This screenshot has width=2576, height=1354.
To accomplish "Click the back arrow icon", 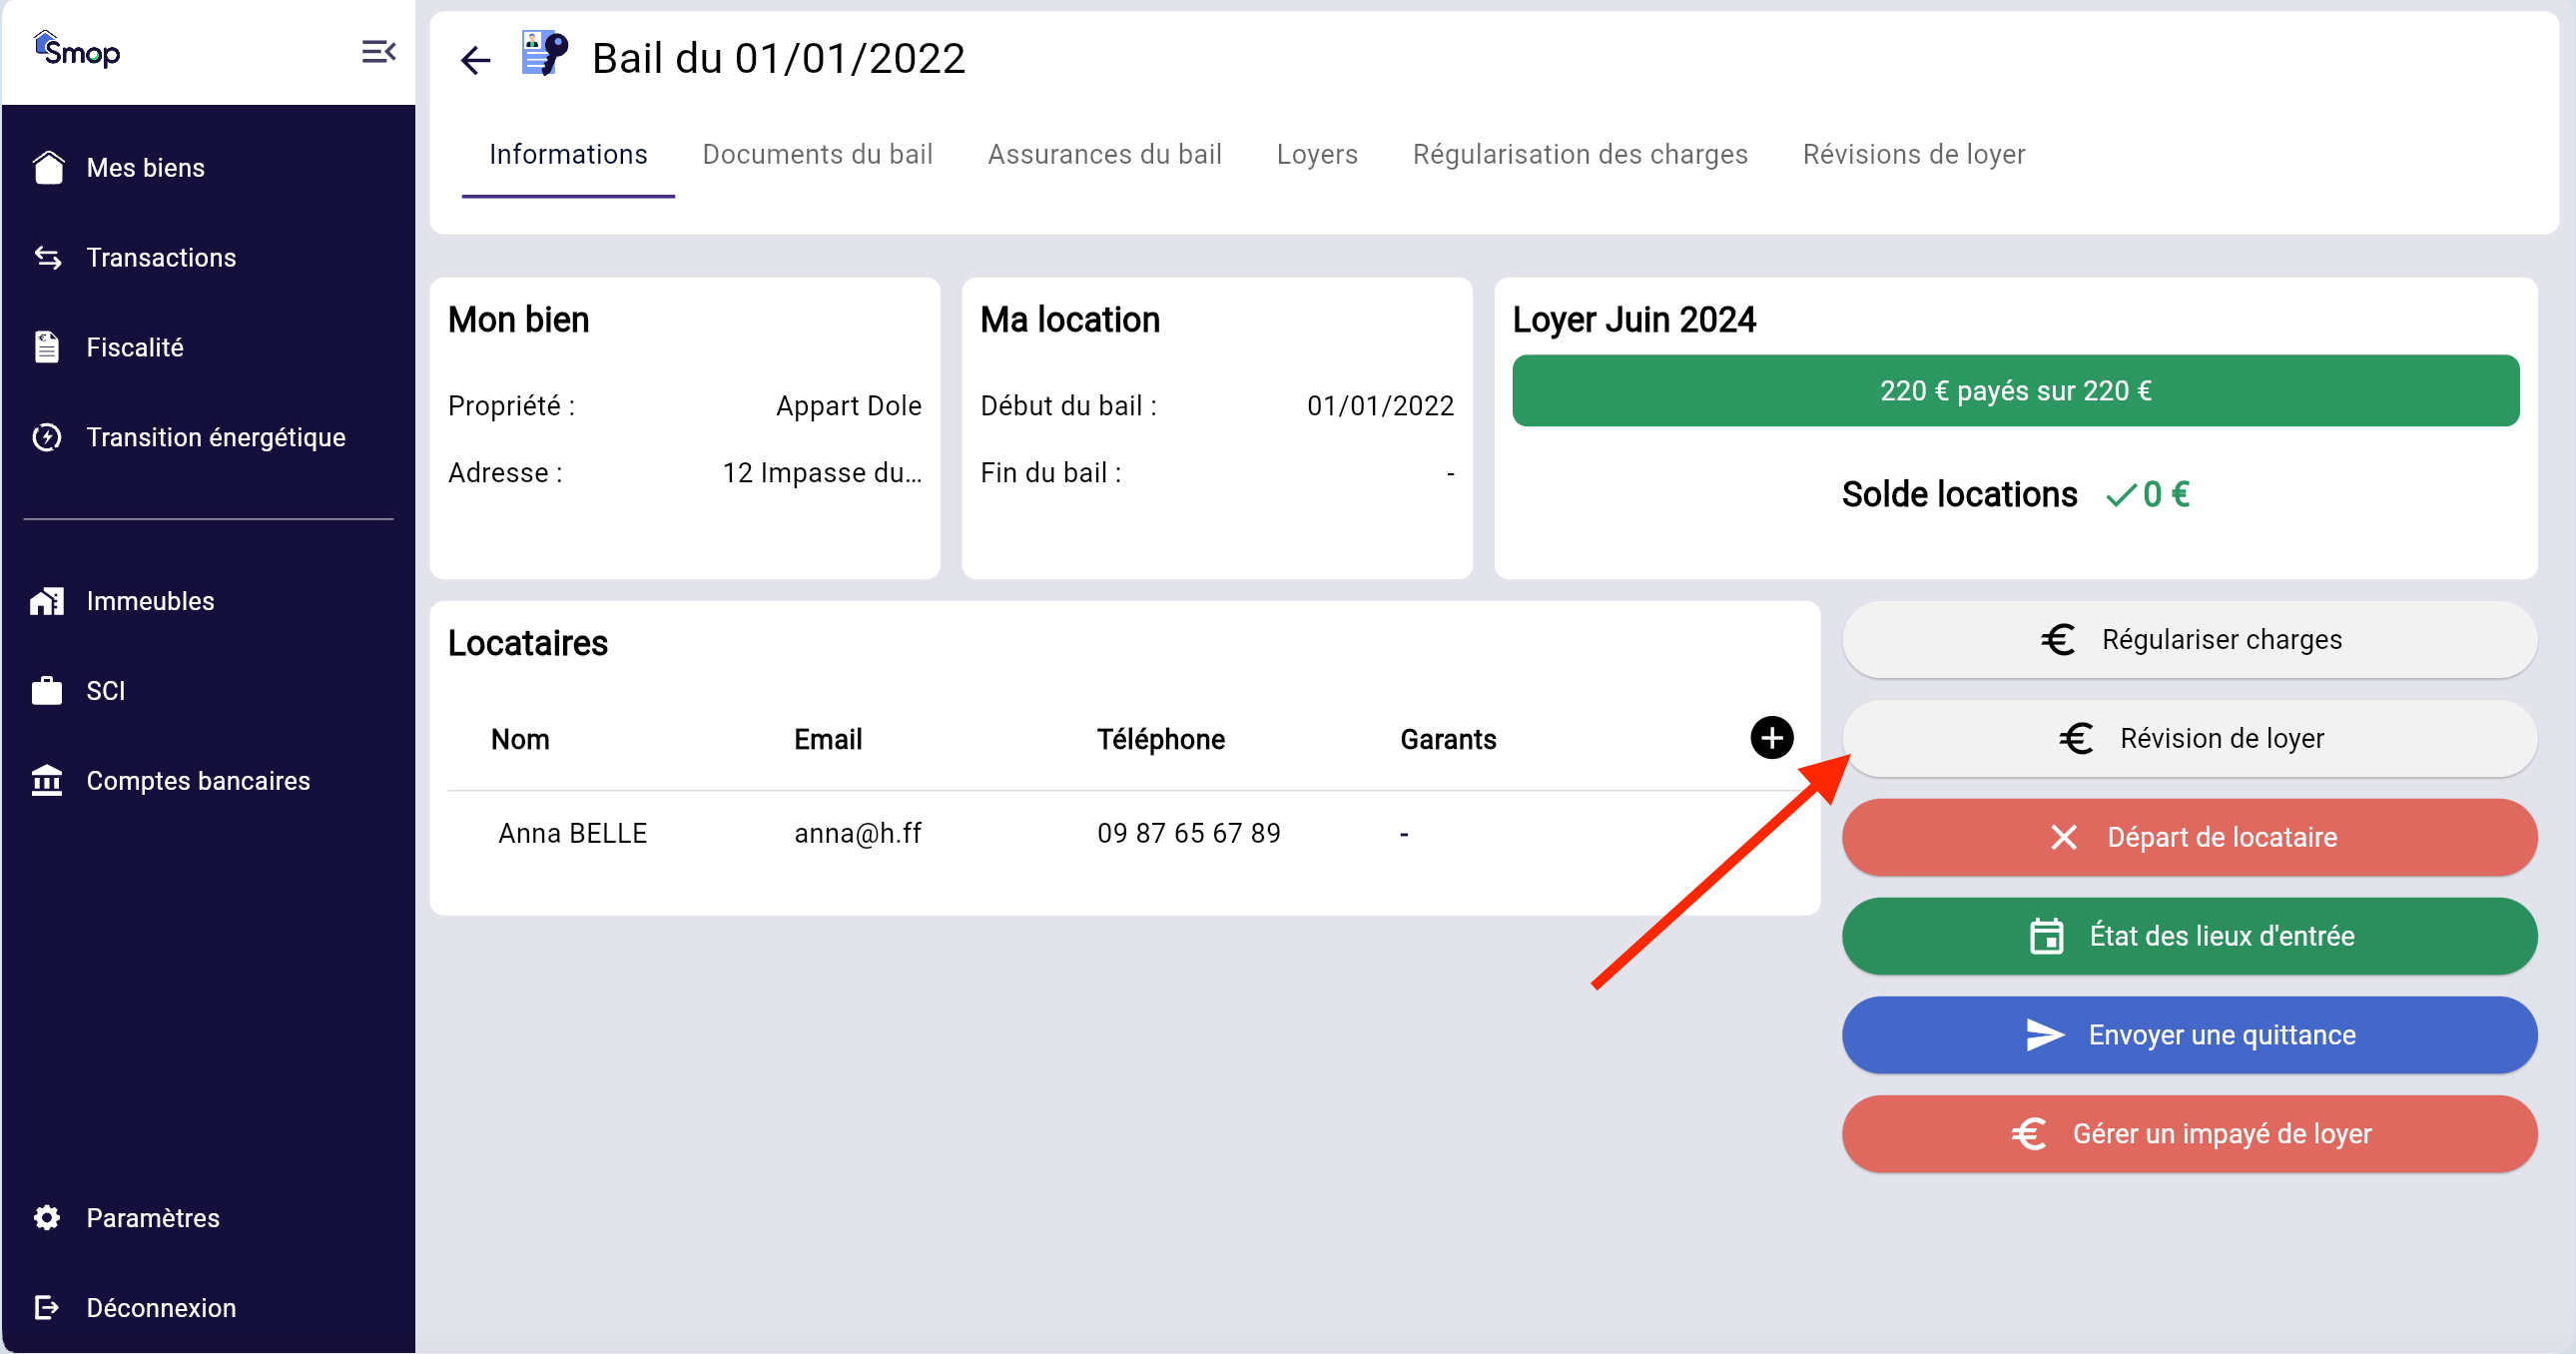I will 475,60.
